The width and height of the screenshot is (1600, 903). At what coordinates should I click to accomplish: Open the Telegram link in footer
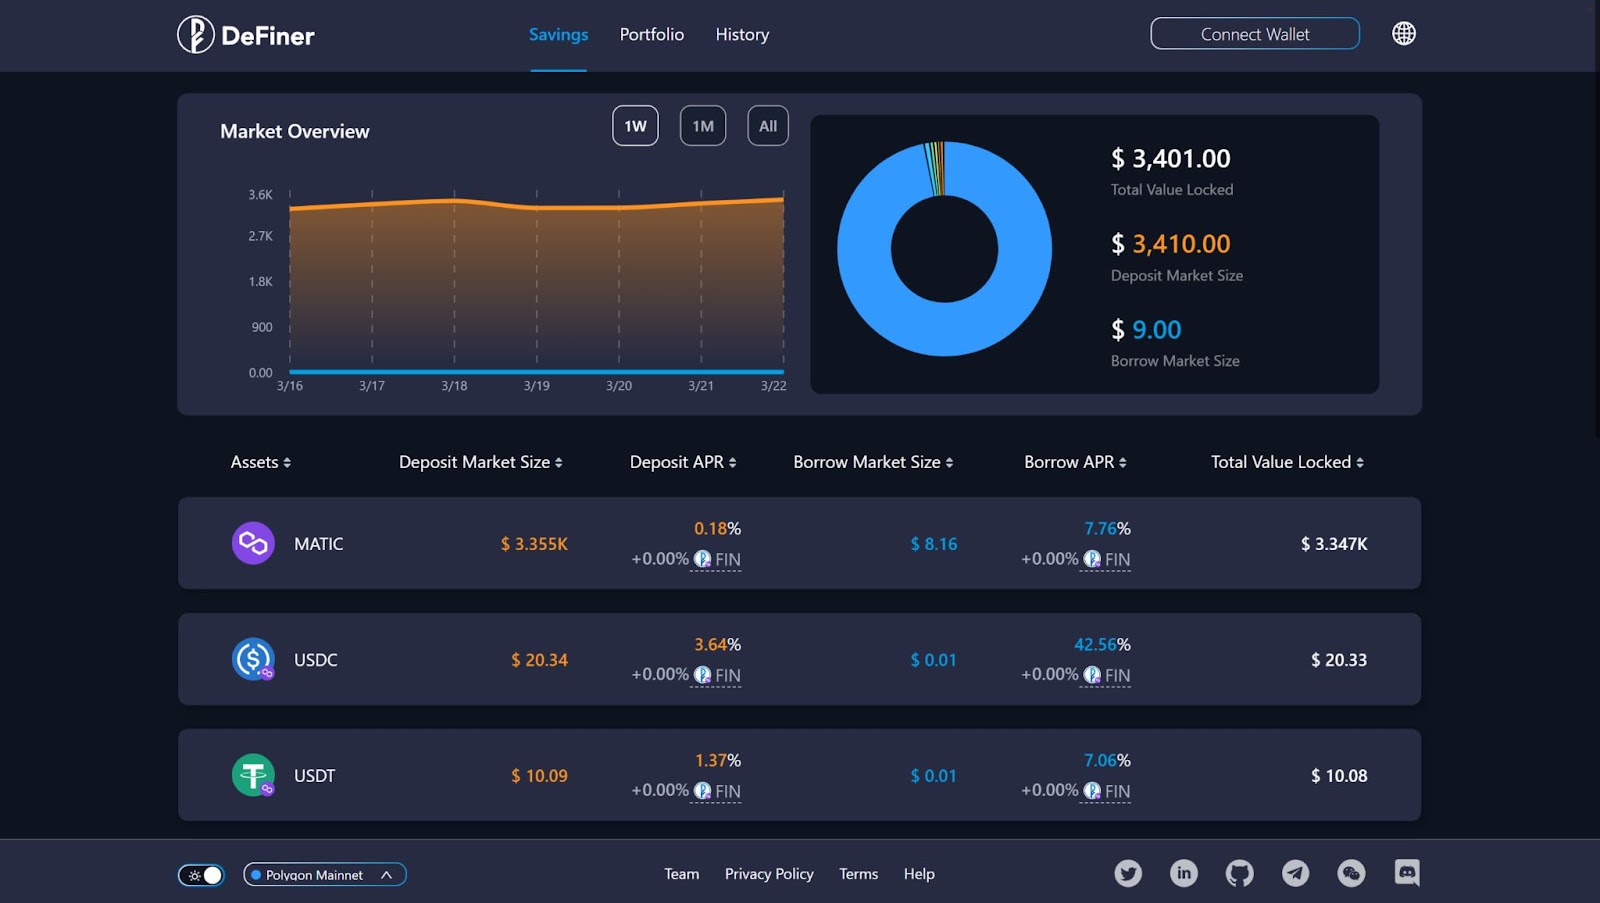tap(1295, 873)
